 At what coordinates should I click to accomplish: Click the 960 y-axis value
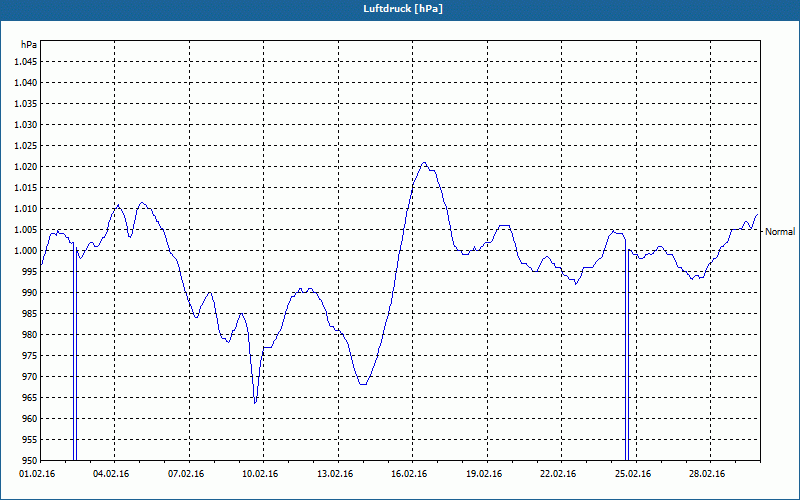30,419
